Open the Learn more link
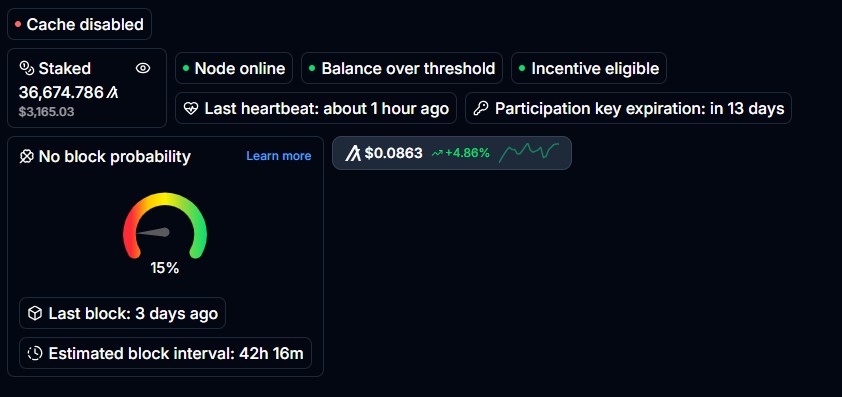The height and width of the screenshot is (397, 842). pos(279,156)
